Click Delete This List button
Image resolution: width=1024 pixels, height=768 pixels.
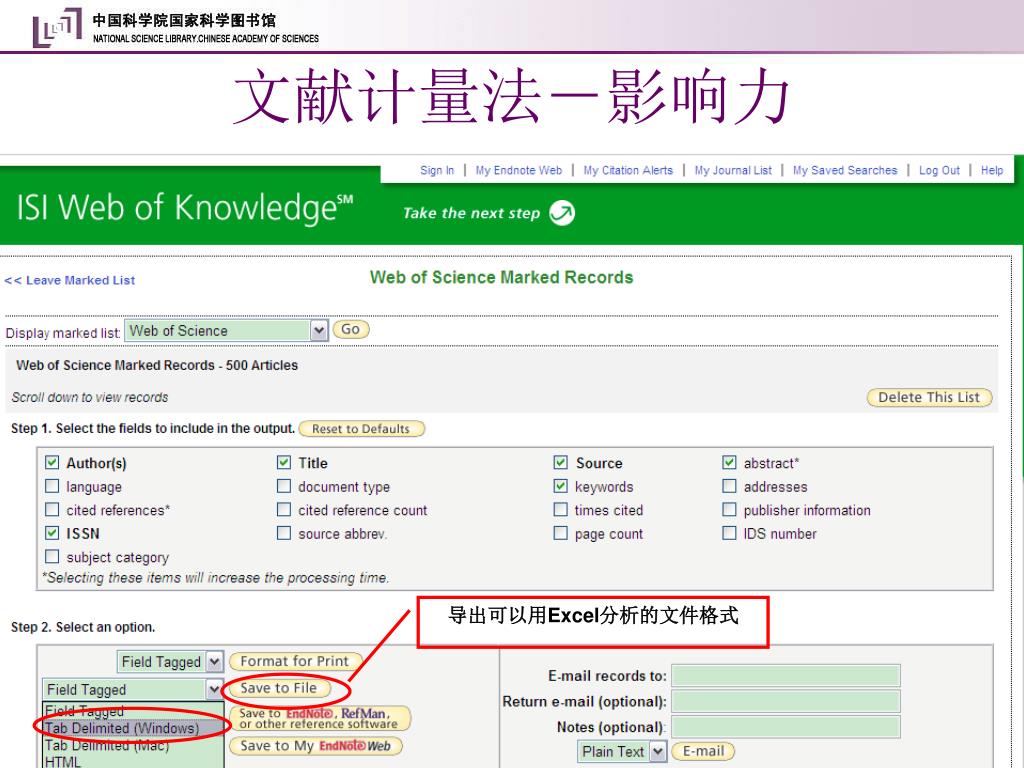point(929,397)
